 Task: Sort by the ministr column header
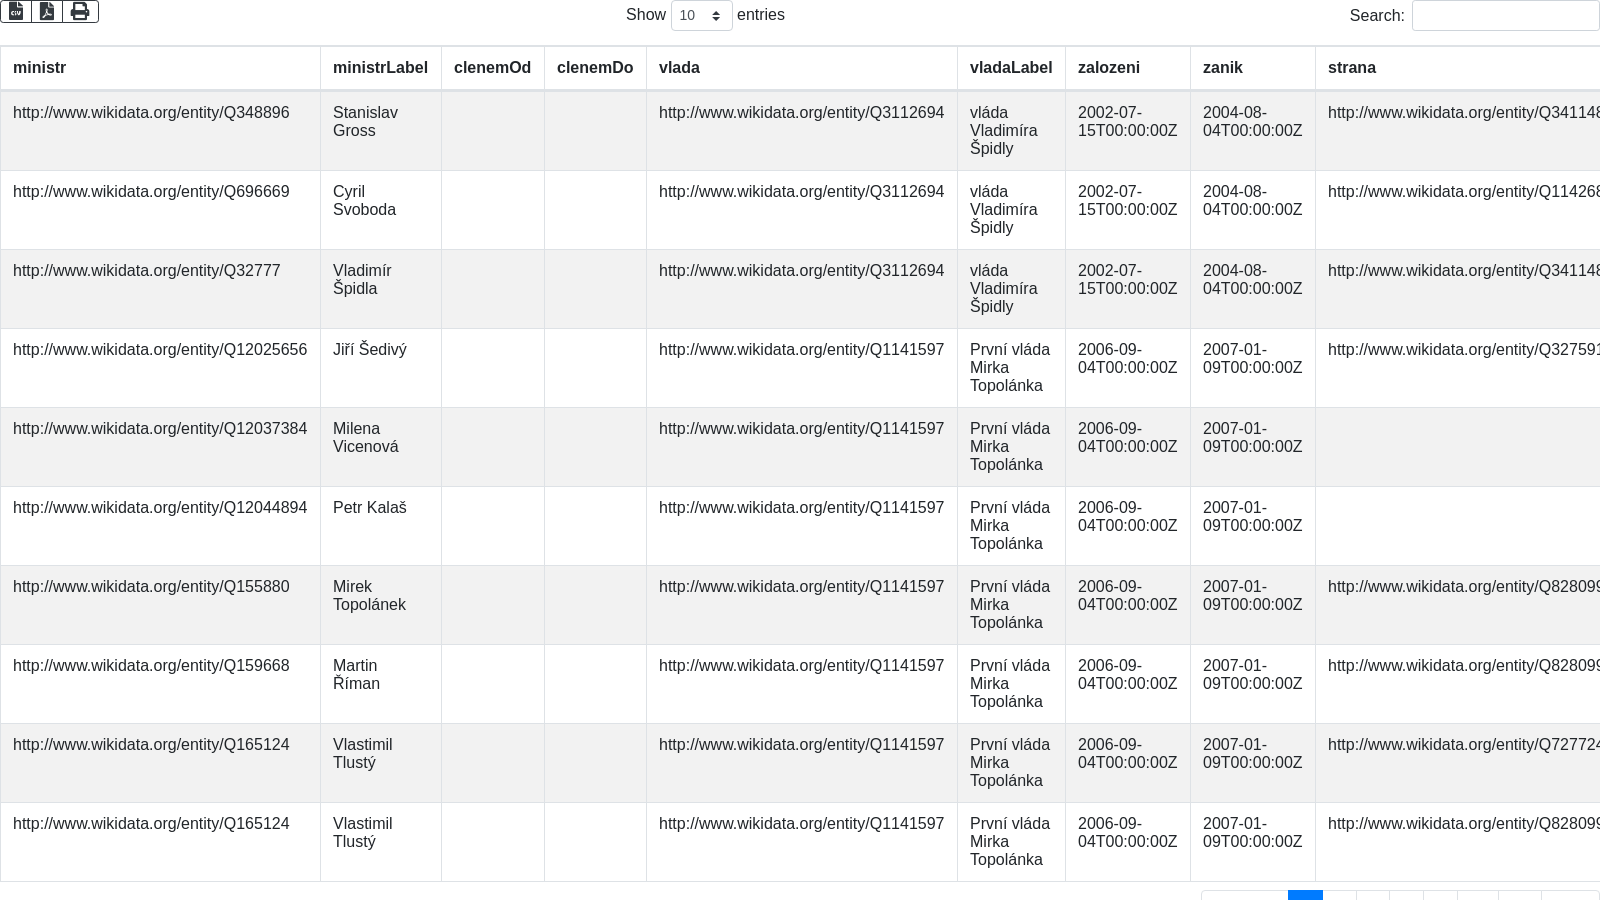(x=40, y=68)
